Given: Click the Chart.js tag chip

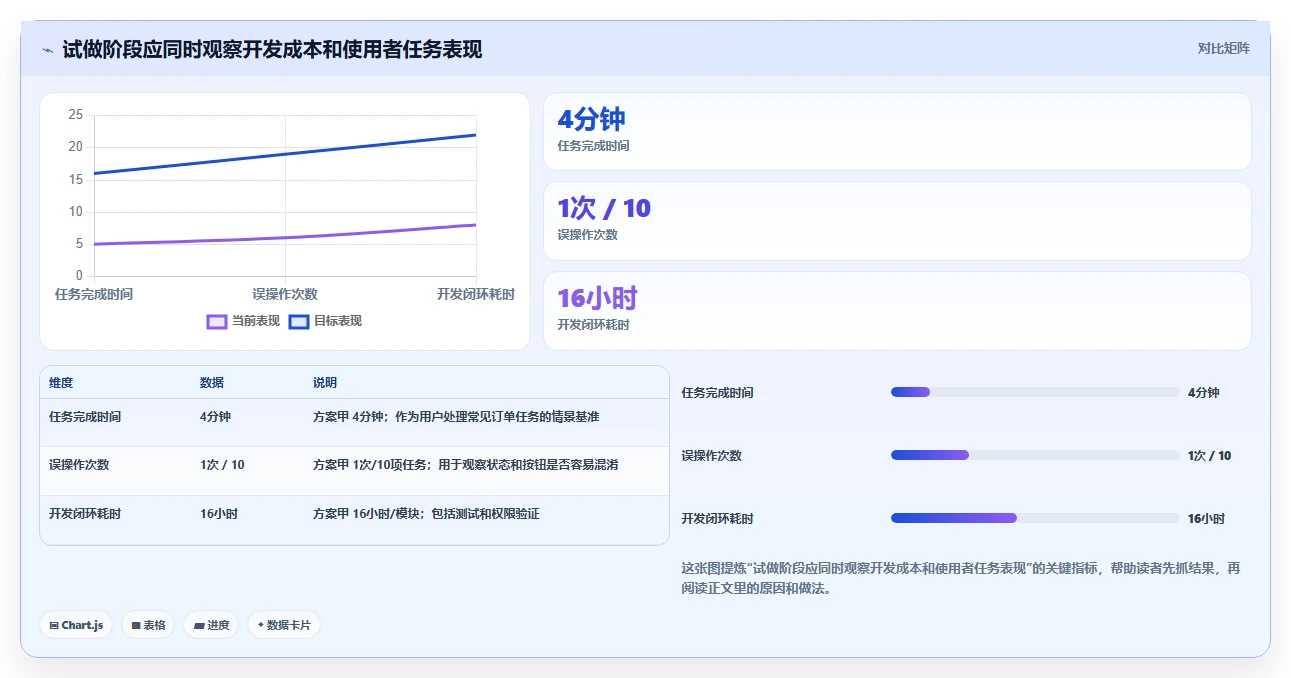Looking at the screenshot, I should [77, 625].
